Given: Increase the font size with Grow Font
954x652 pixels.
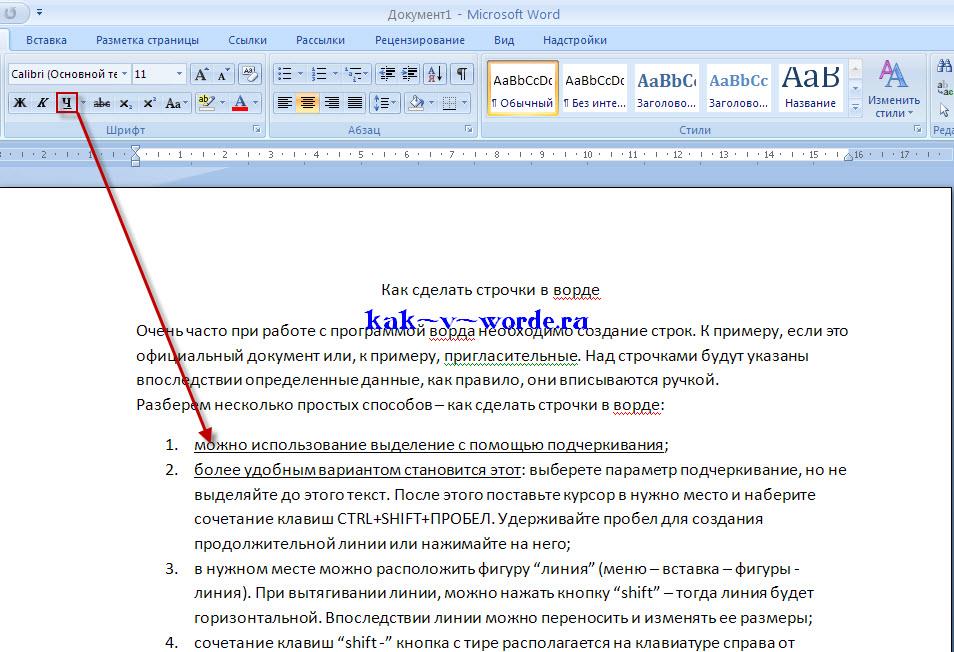Looking at the screenshot, I should tap(200, 74).
